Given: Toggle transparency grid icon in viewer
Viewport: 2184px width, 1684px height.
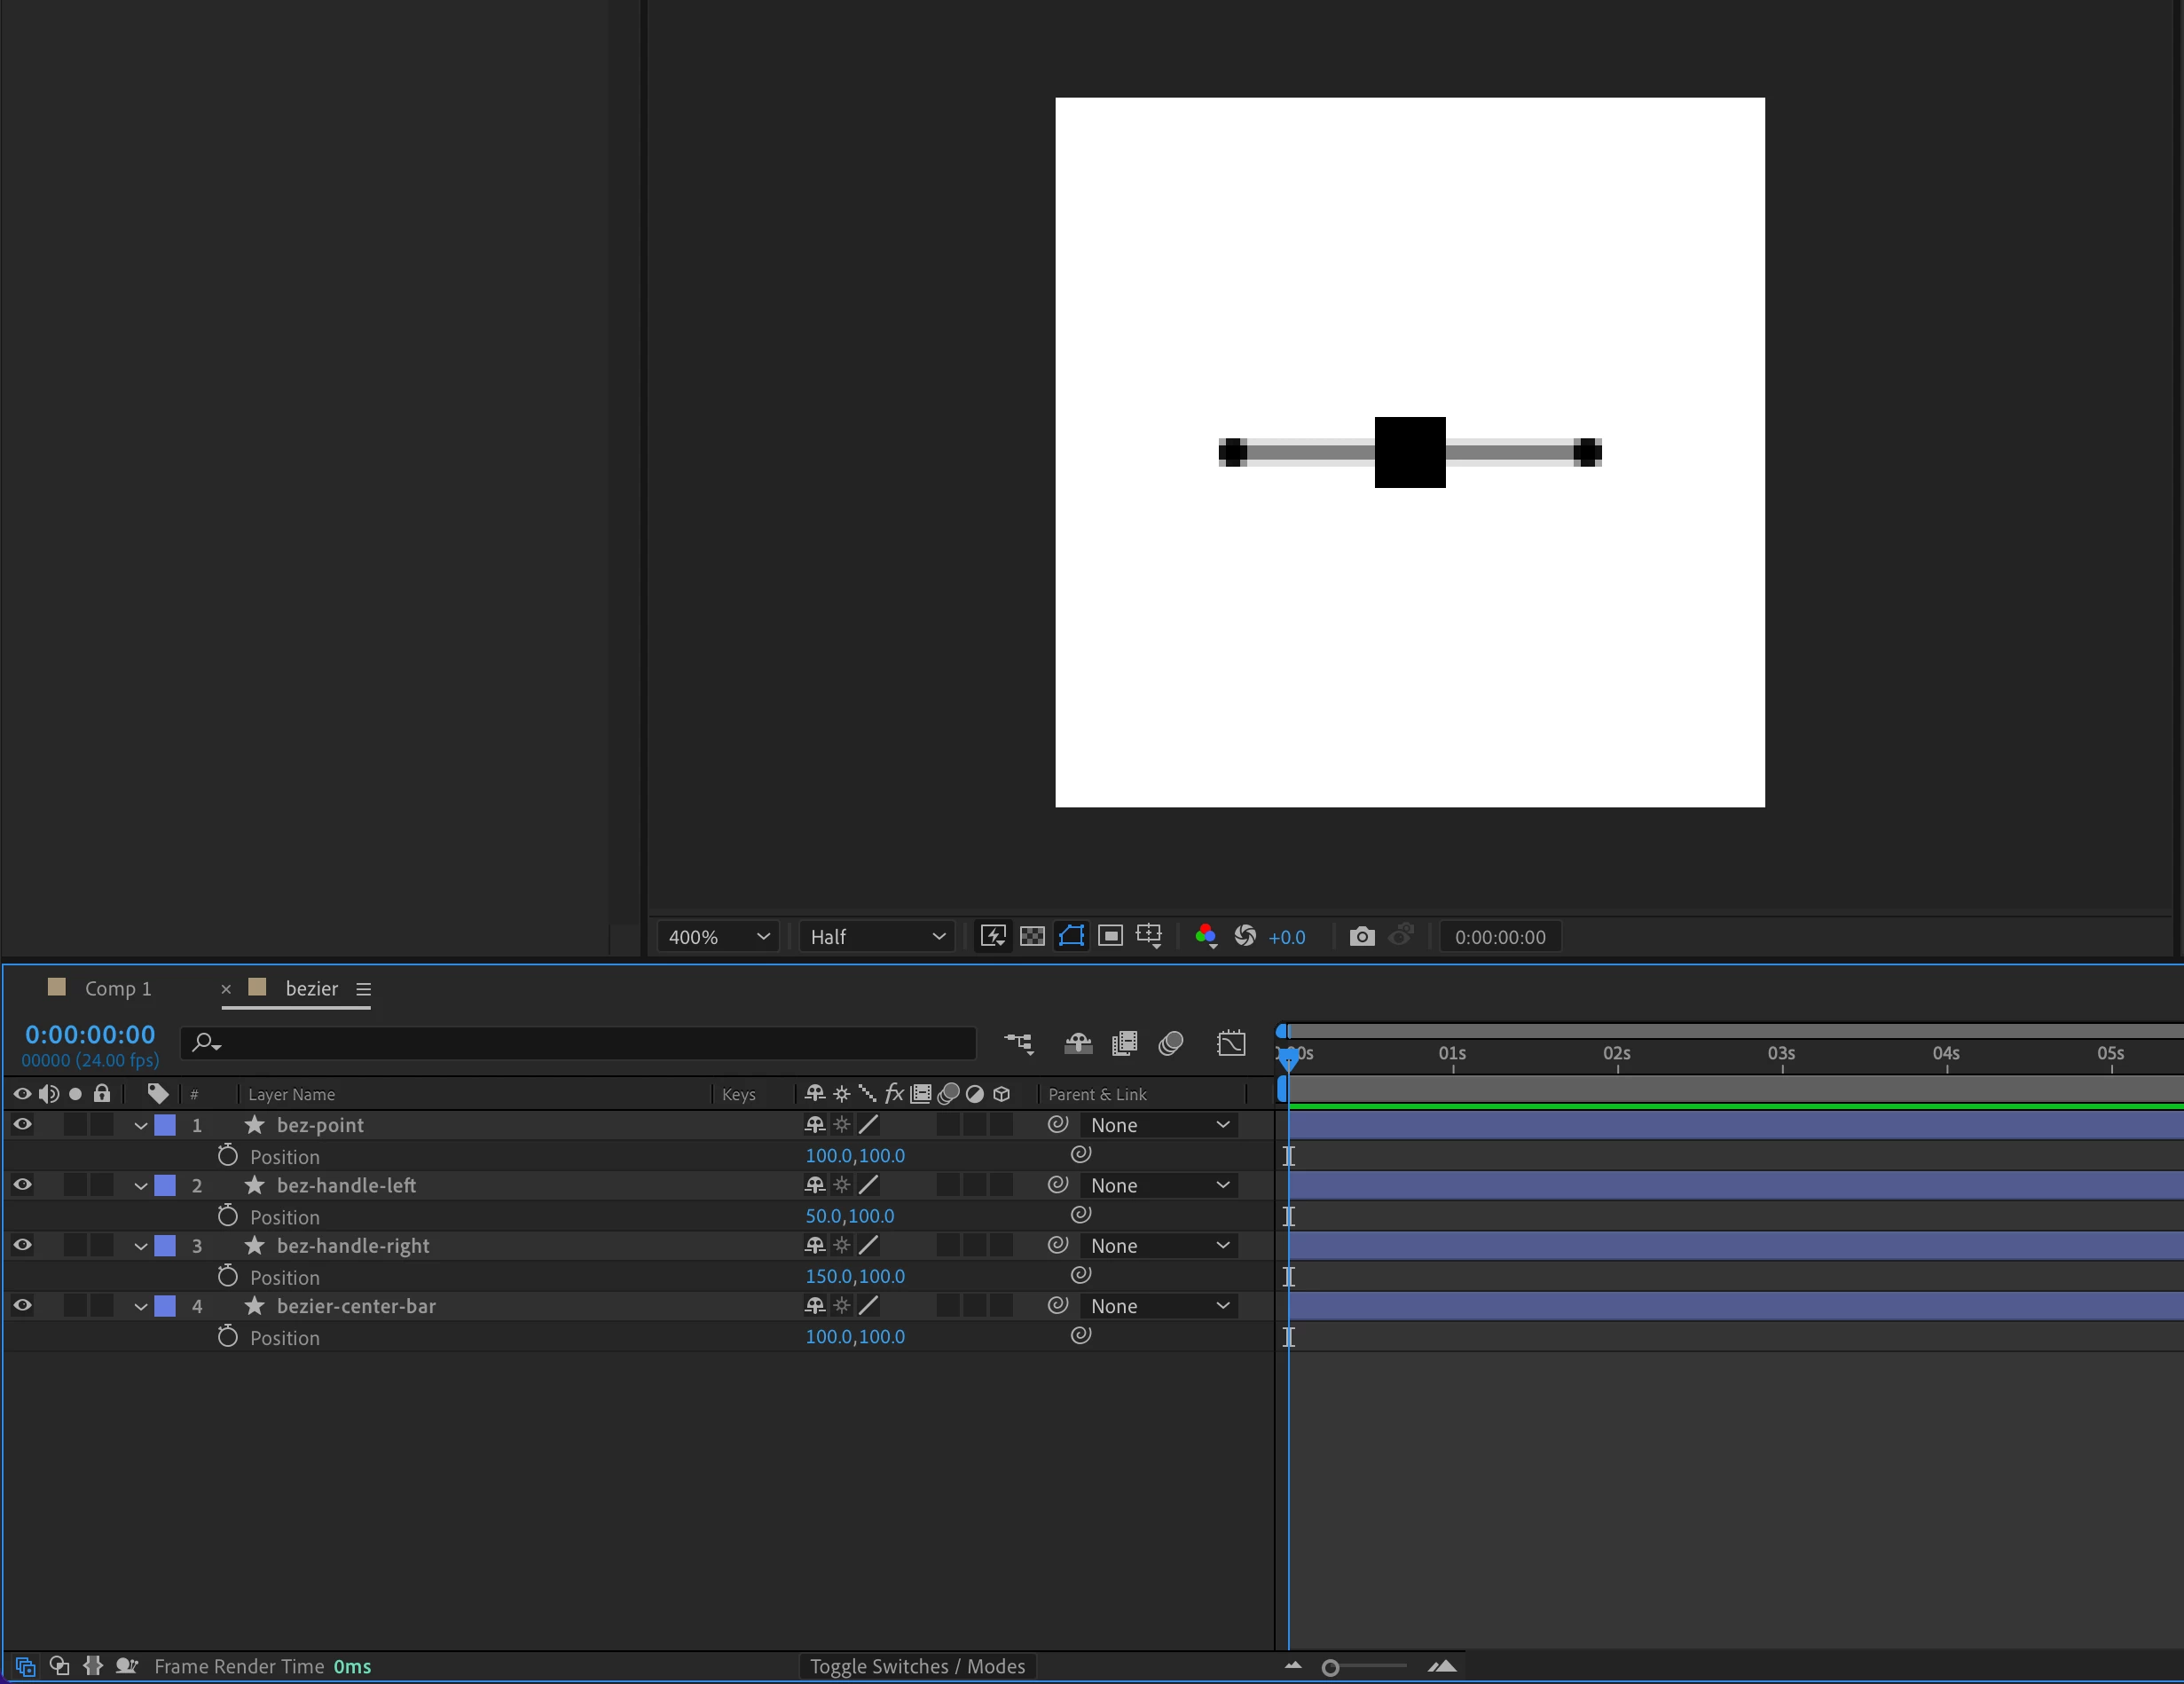Looking at the screenshot, I should click(1032, 936).
